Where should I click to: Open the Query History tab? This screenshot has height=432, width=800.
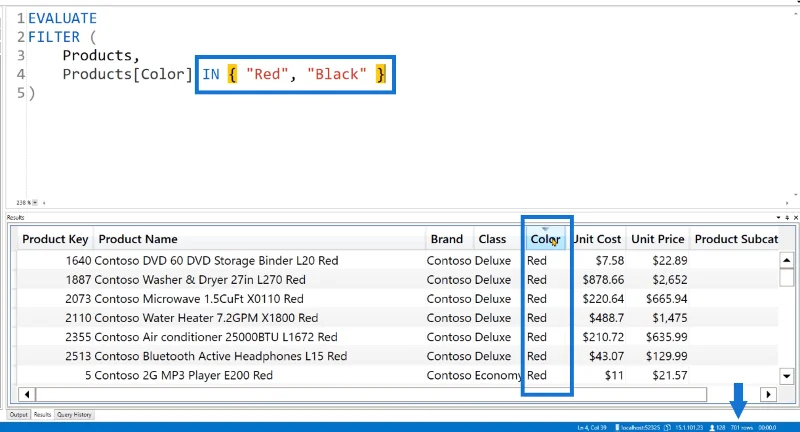(74, 415)
